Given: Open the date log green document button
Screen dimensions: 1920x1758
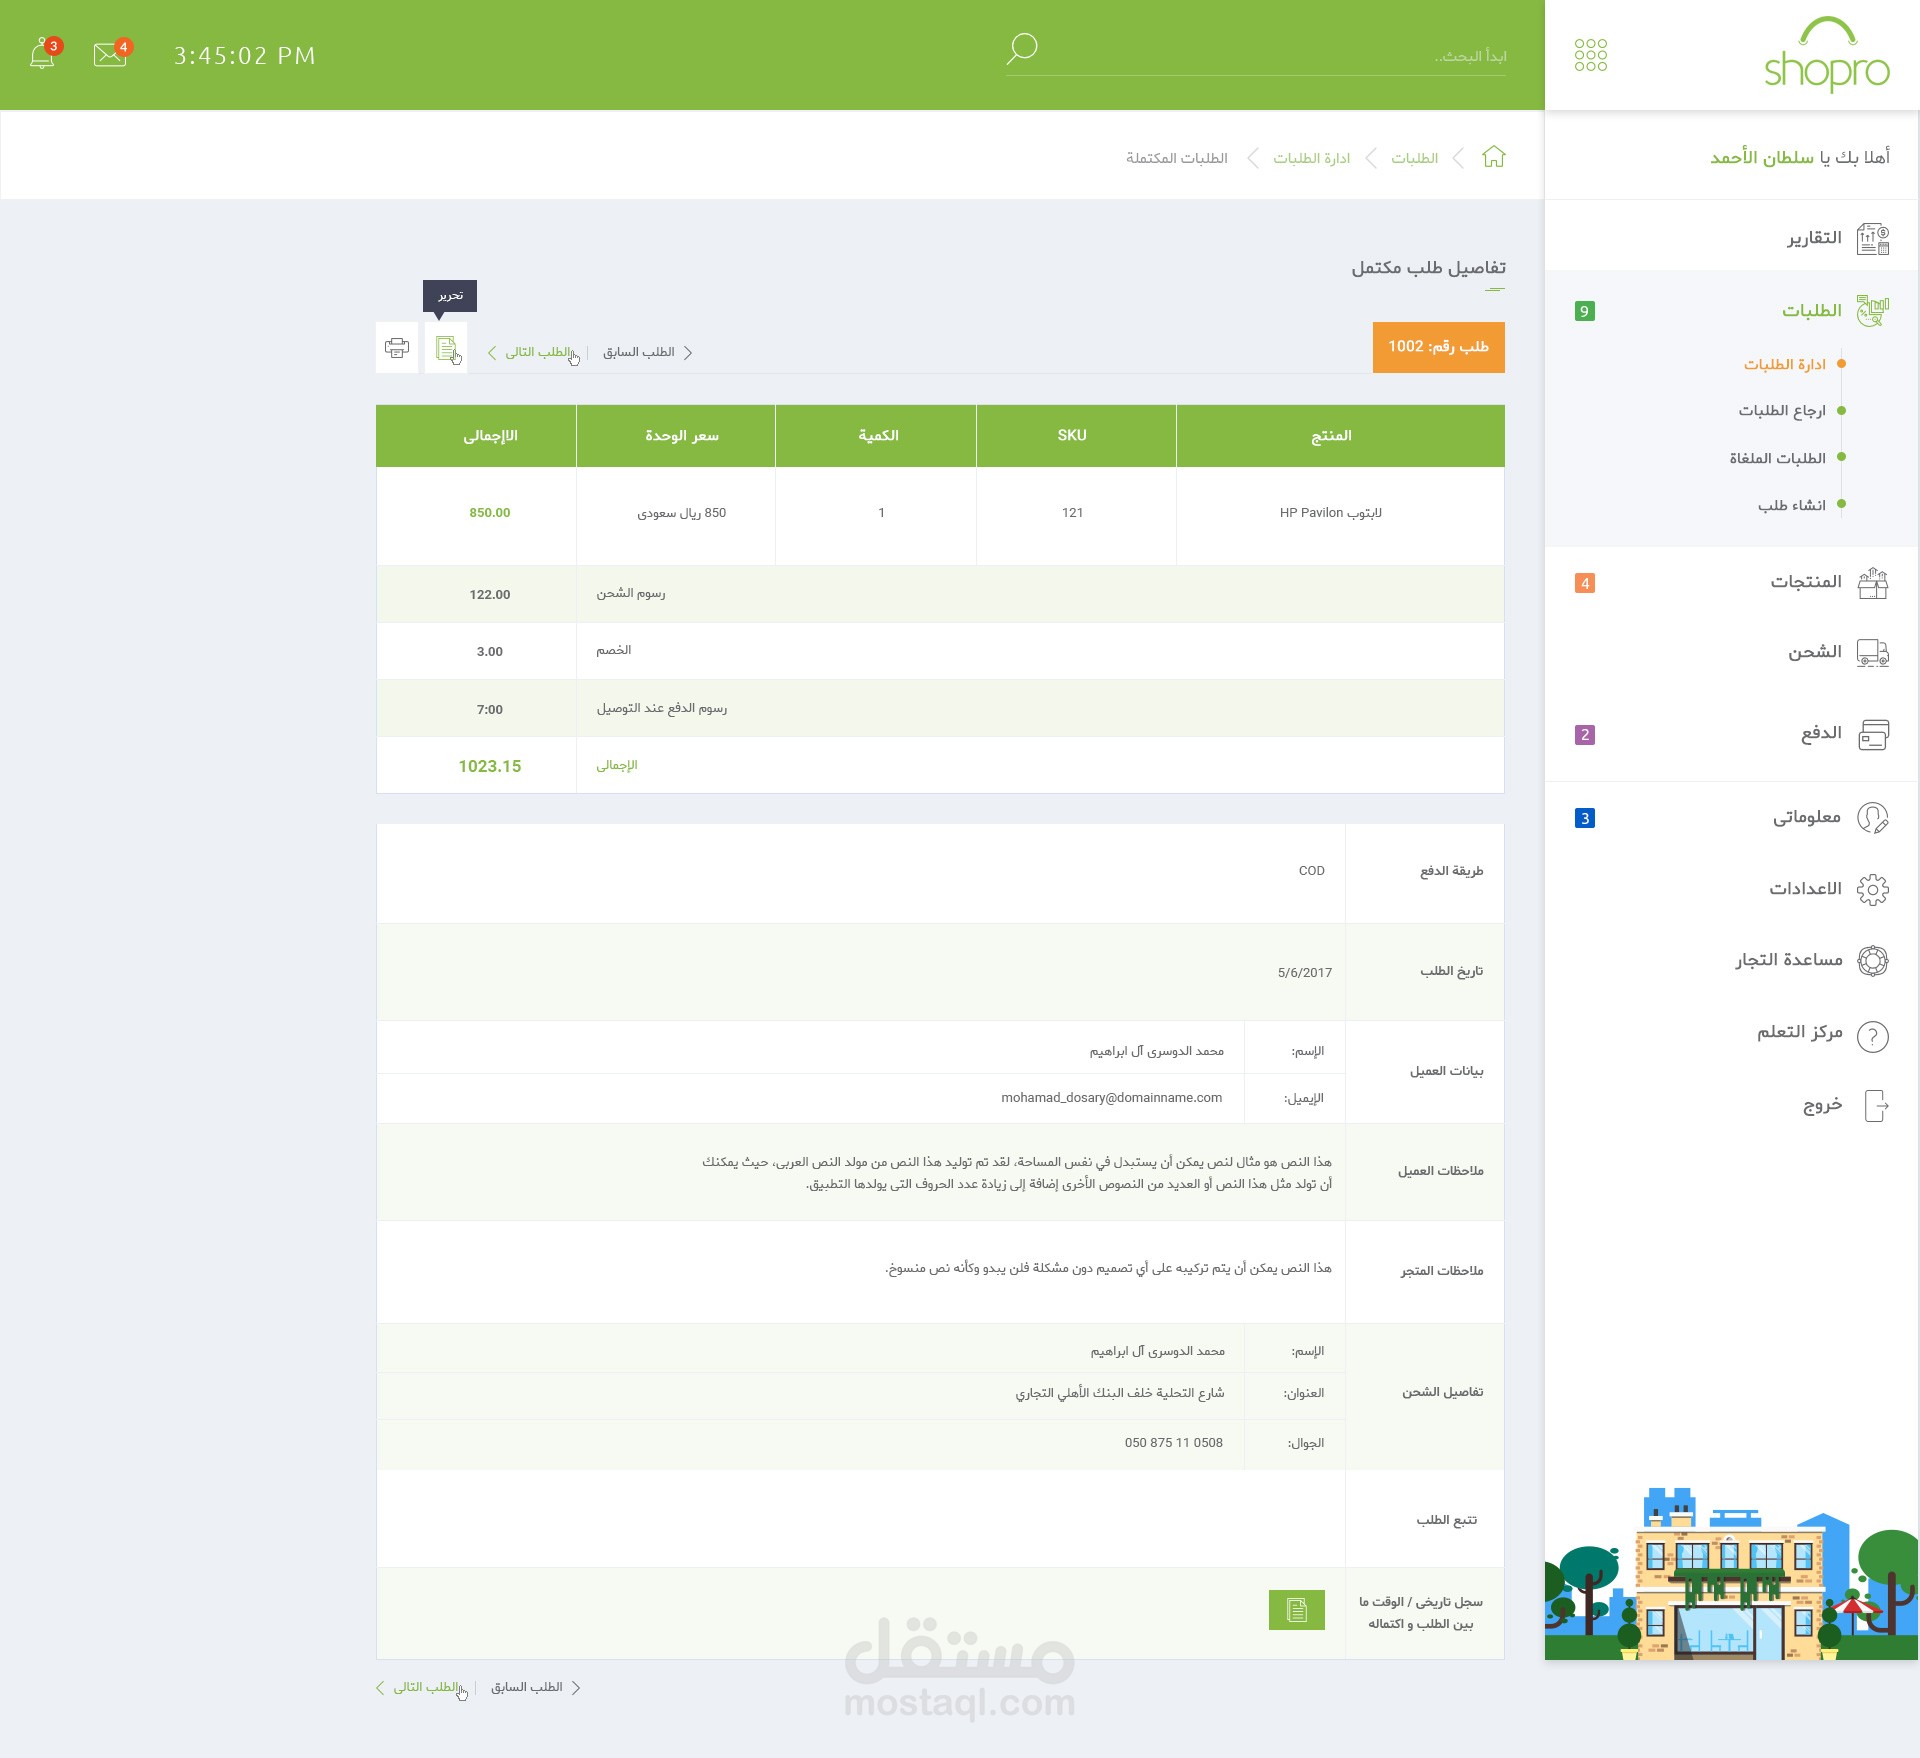Looking at the screenshot, I should 1296,1609.
